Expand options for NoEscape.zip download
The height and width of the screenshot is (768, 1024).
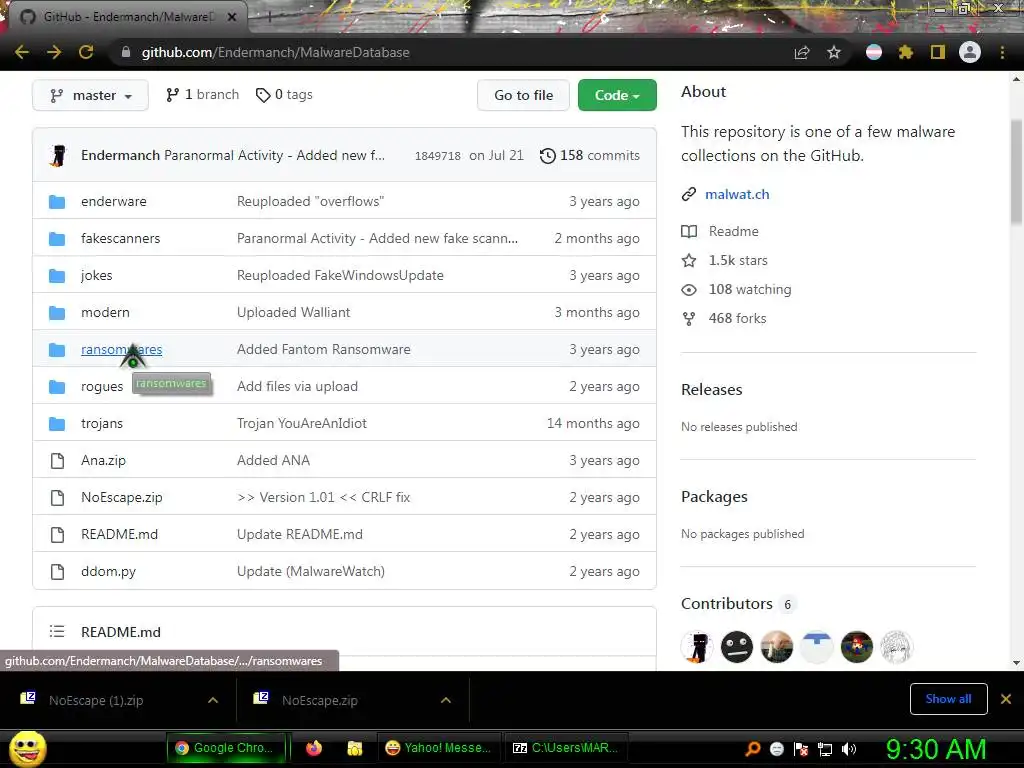coord(446,700)
